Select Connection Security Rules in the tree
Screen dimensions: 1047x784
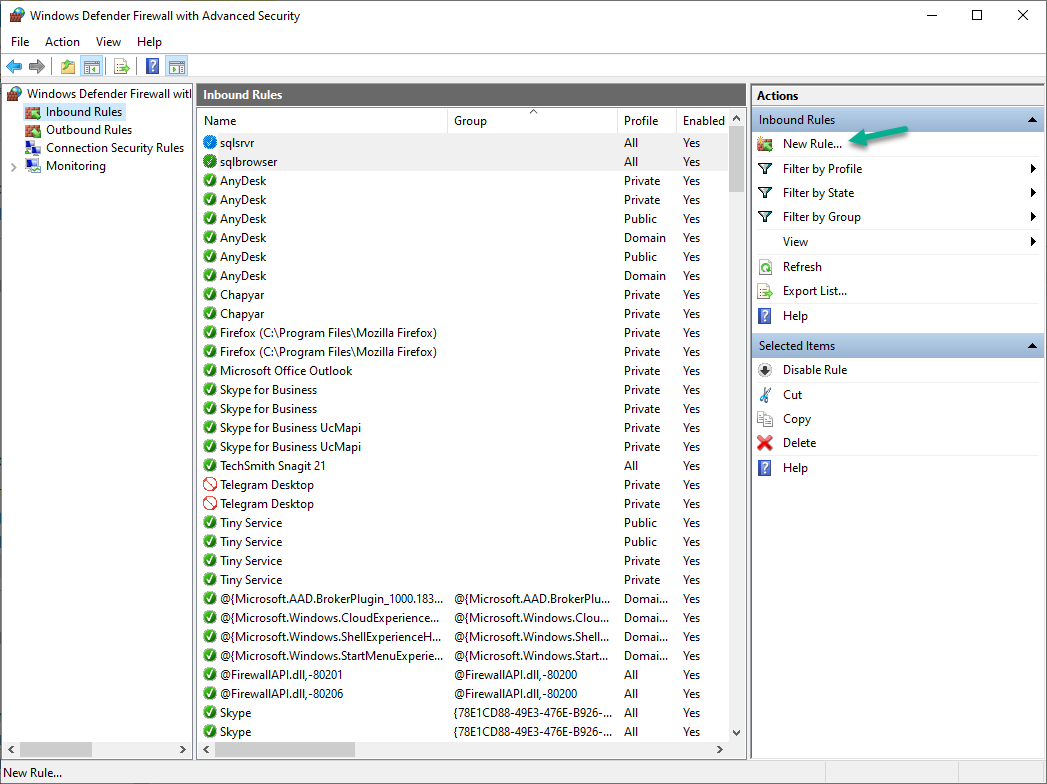(x=115, y=148)
